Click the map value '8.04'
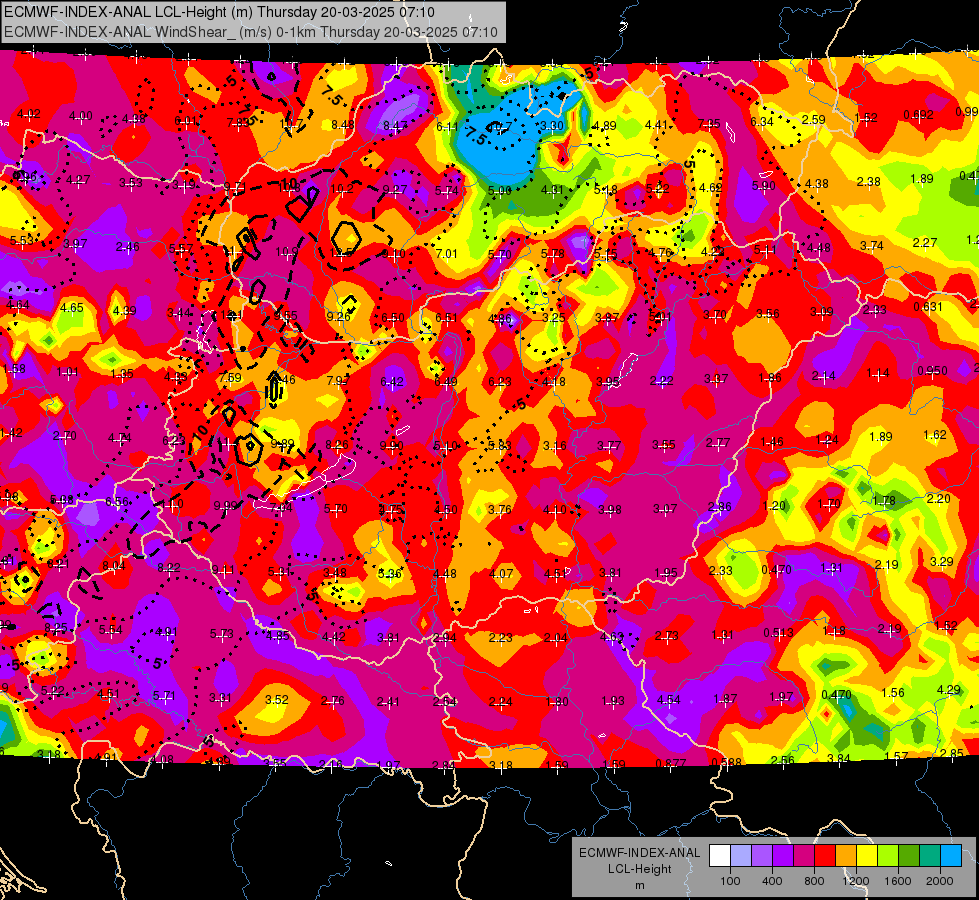Screen dimensions: 979x900 pyautogui.click(x=114, y=565)
